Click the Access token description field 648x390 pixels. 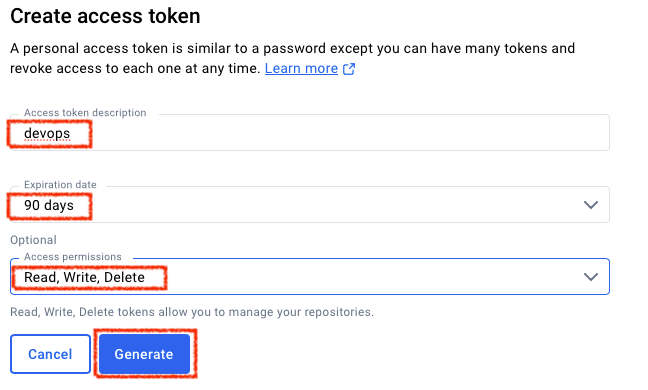click(310, 133)
